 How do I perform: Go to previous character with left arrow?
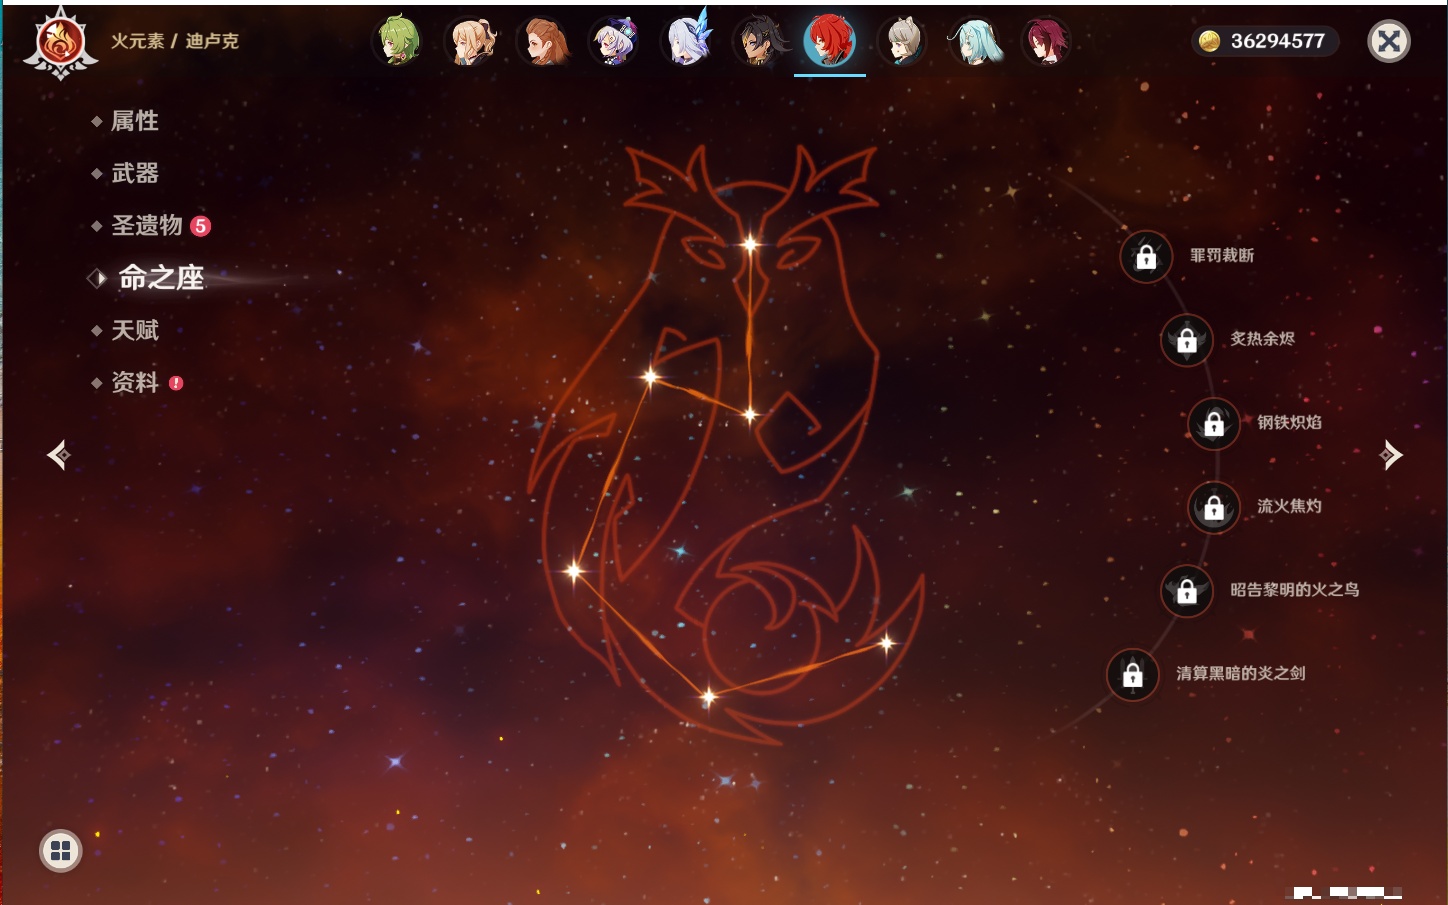click(58, 455)
